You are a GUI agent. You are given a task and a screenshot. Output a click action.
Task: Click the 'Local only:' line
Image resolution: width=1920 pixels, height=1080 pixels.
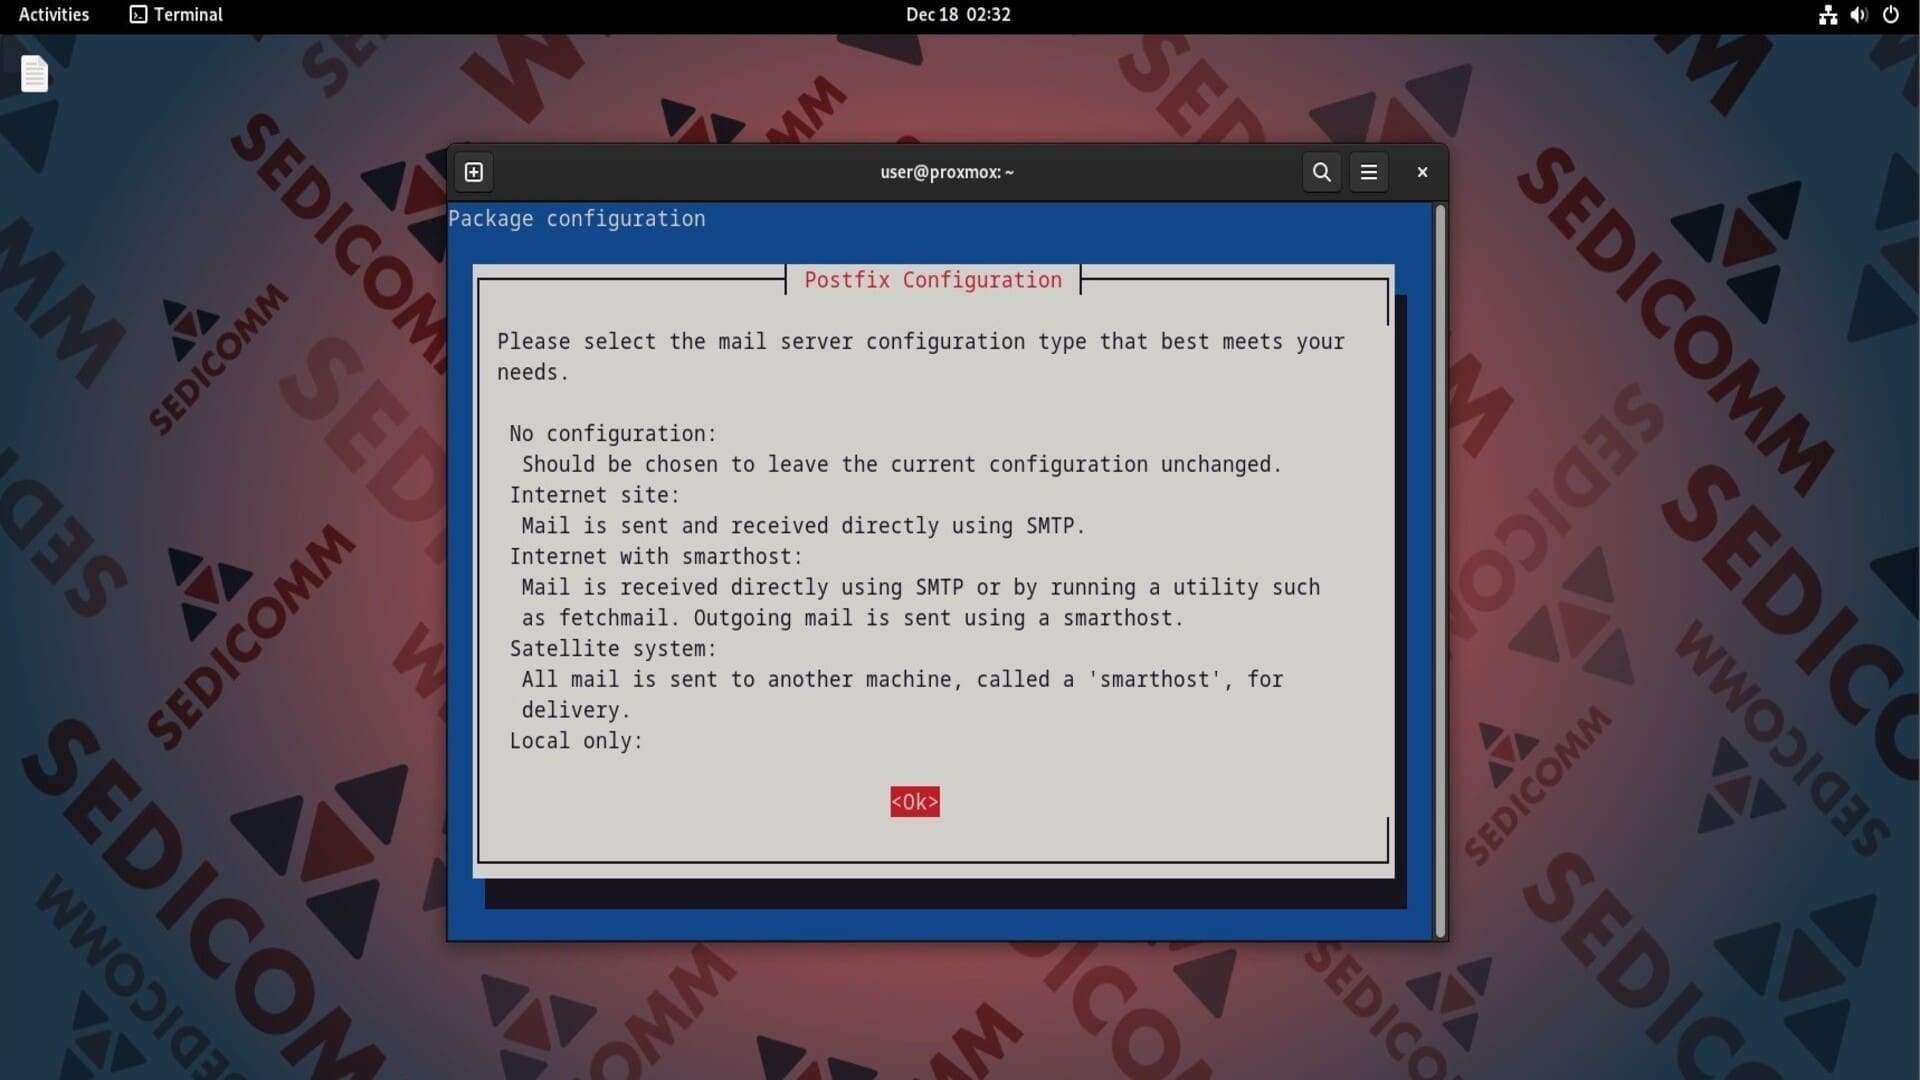[576, 741]
